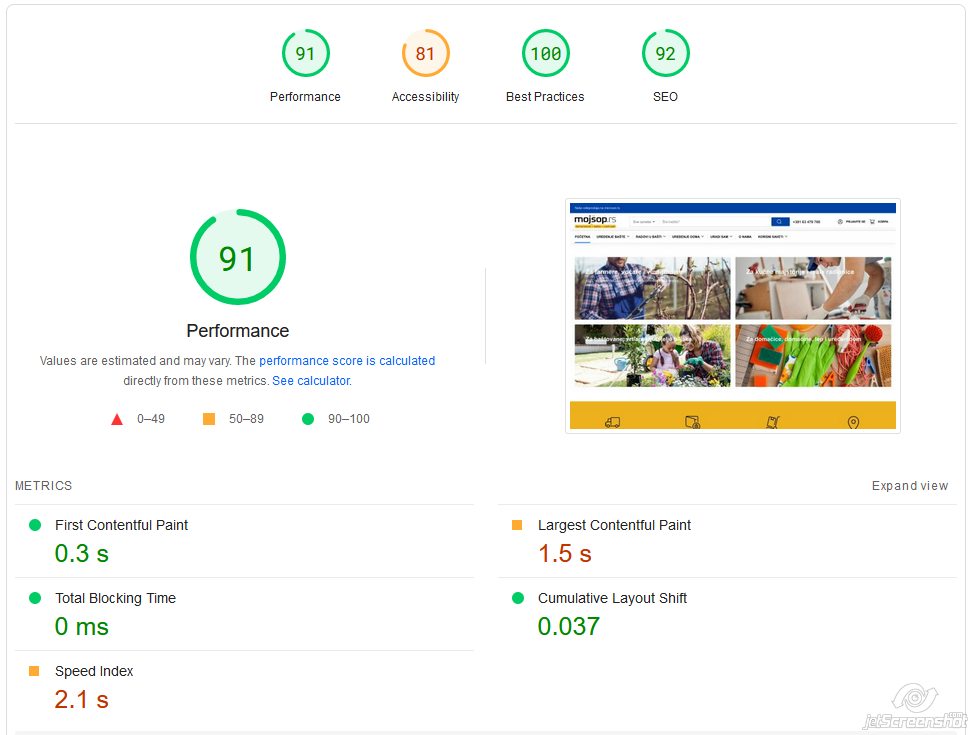
Task: Open the 'performance score is calculated' link
Action: 347,361
